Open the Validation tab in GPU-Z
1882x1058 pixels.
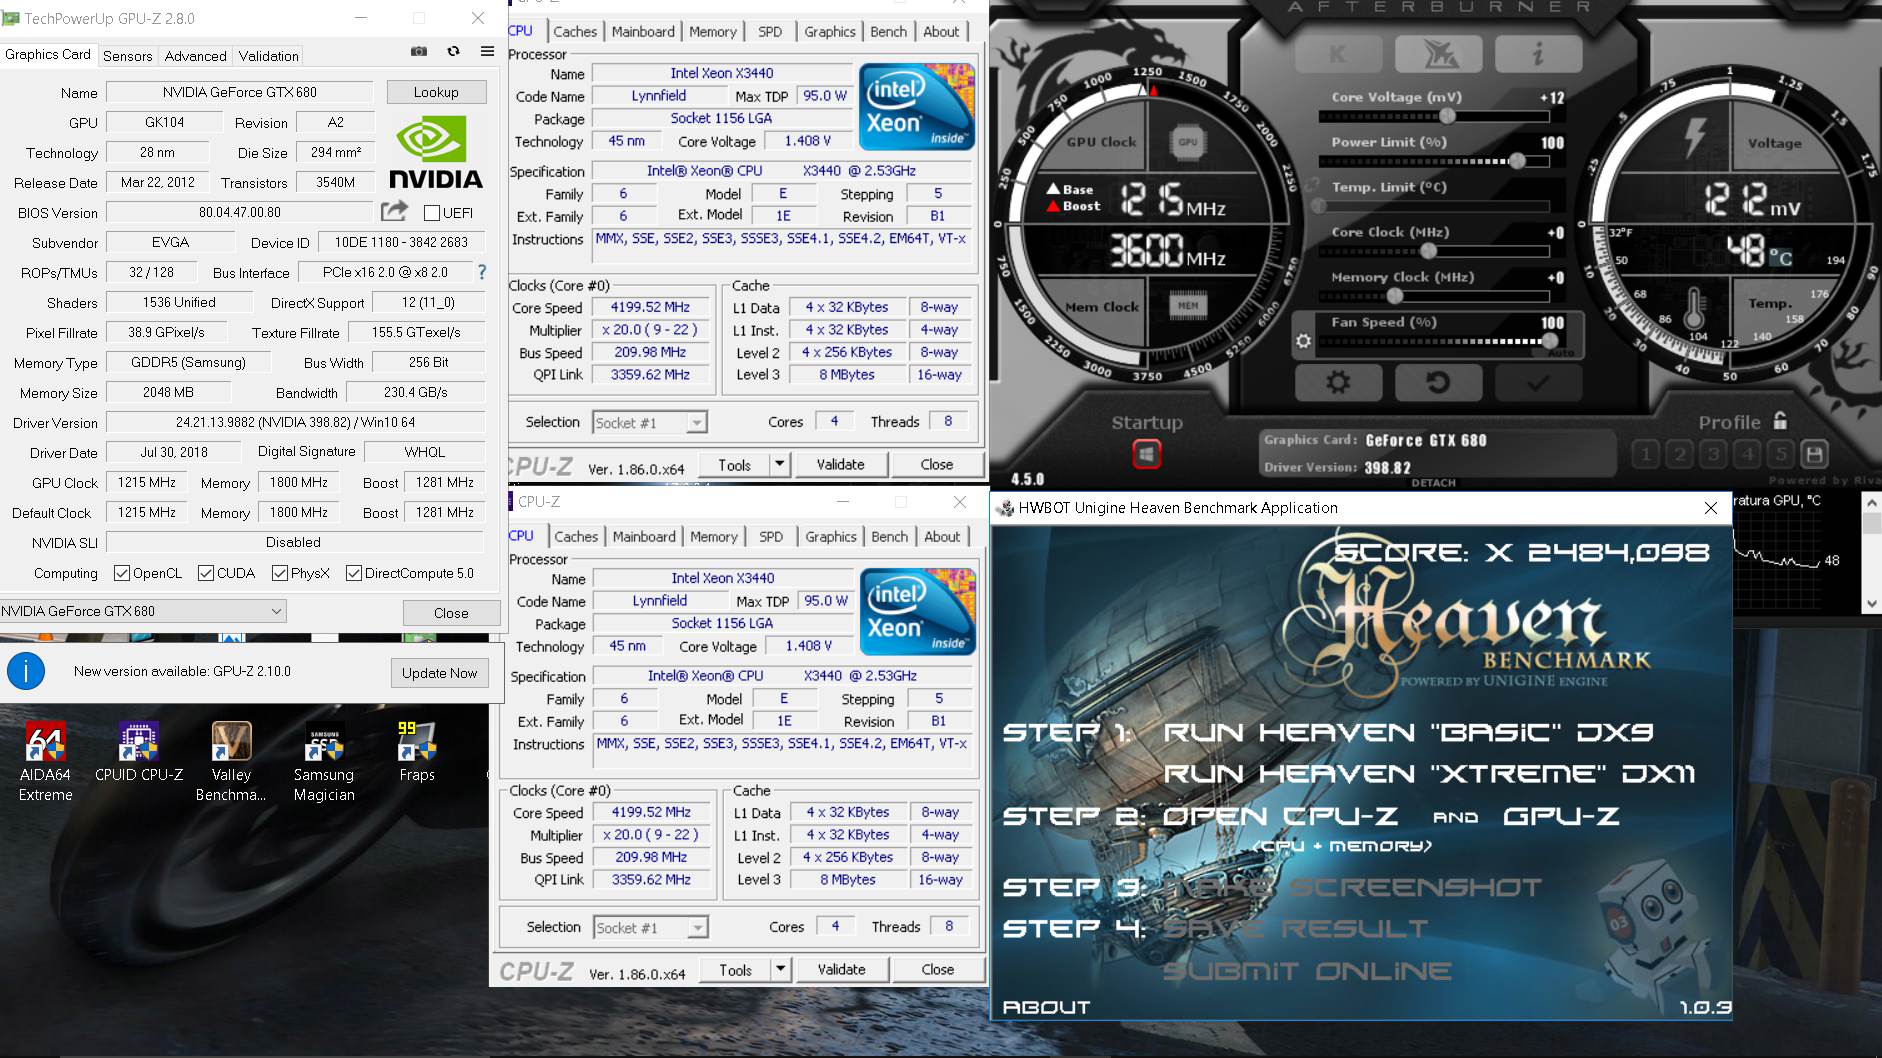[268, 56]
